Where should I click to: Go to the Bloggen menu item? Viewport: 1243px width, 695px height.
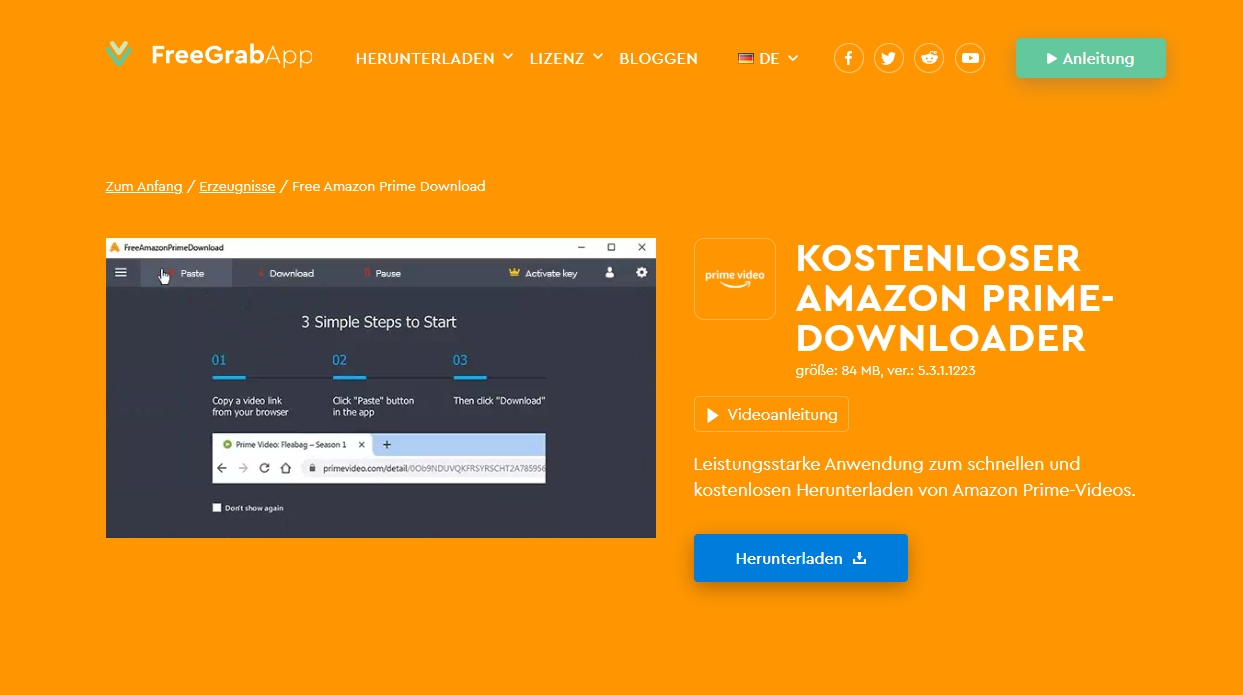point(658,58)
